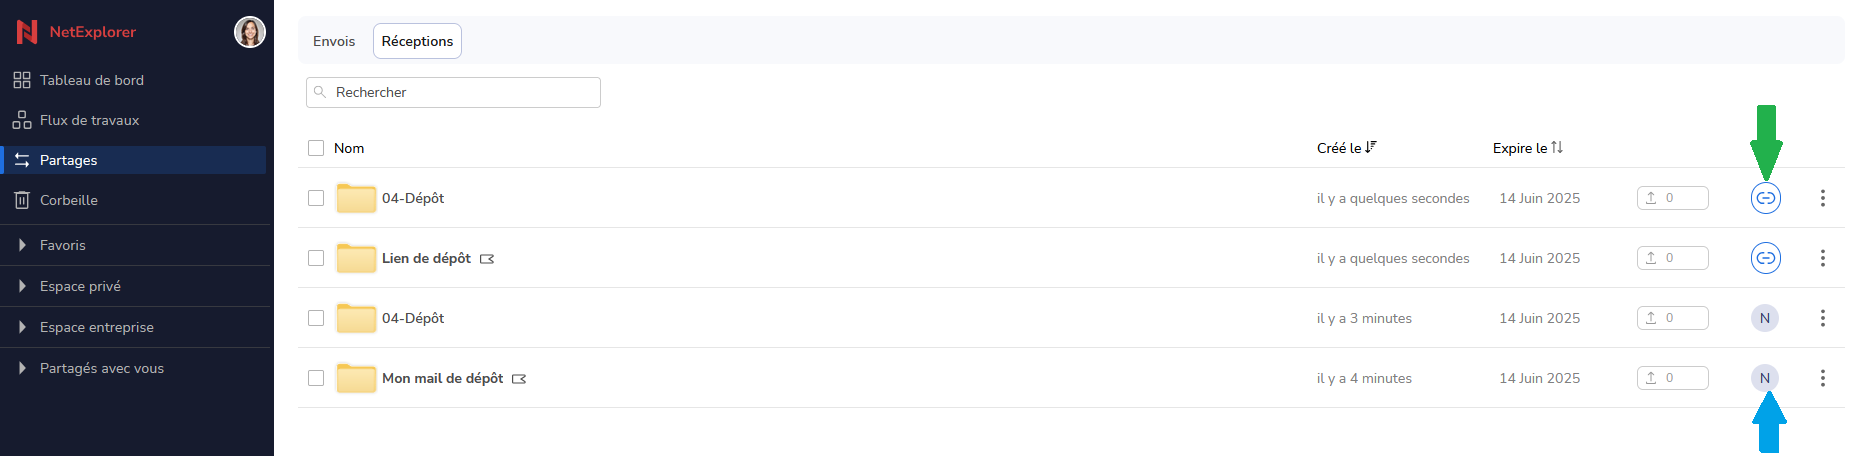Open three-dot menu for Mon mail de dépôt

(x=1823, y=378)
